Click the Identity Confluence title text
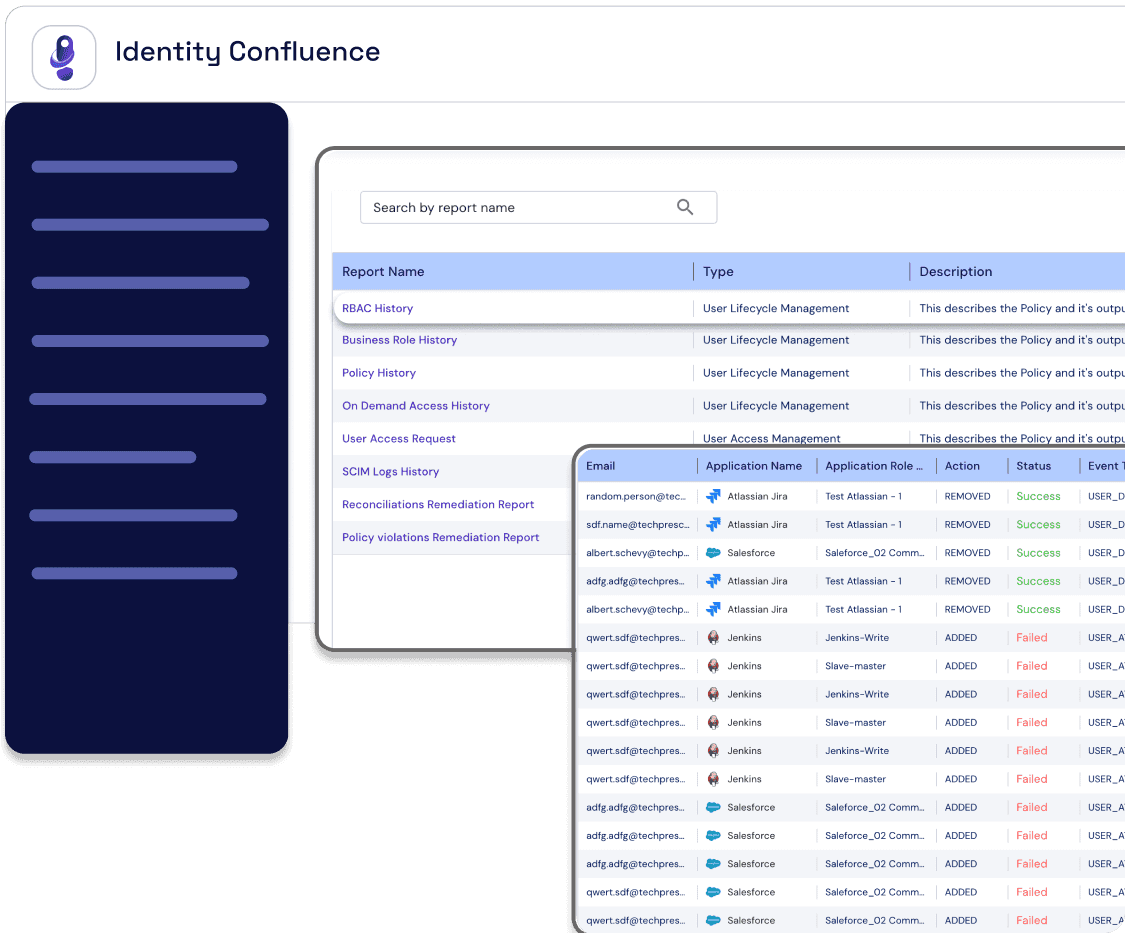The height and width of the screenshot is (933, 1125). tap(248, 52)
